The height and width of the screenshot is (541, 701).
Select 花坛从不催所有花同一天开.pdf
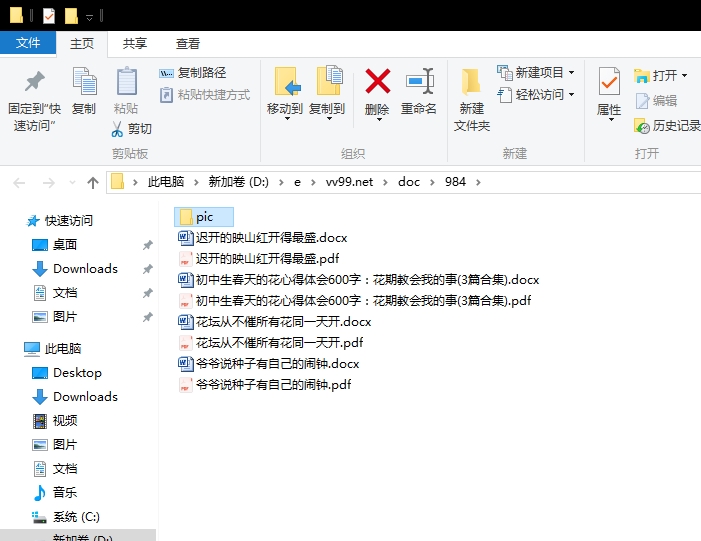point(270,342)
